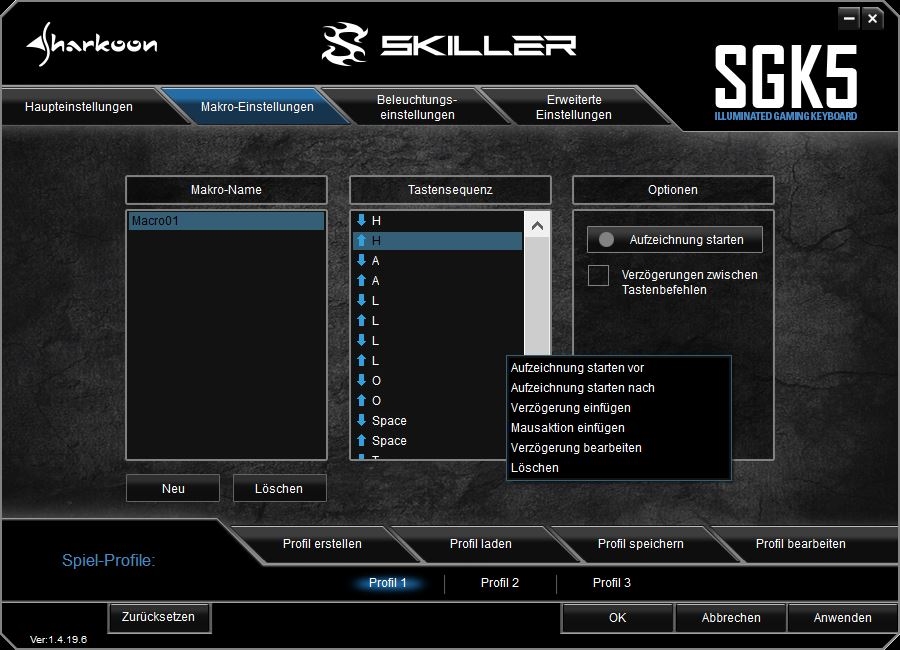Click the version text Ver:1.4.19.6
This screenshot has width=900, height=650.
coord(59,639)
